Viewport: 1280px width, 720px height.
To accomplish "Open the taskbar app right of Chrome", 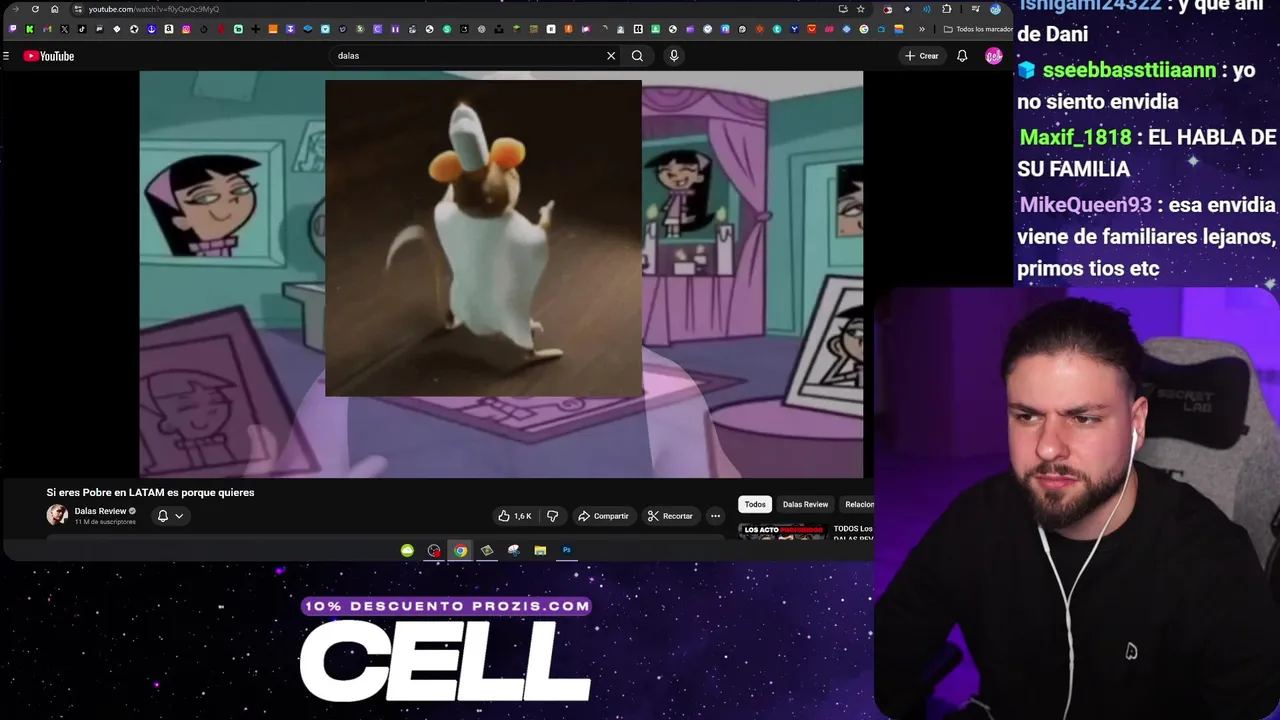I will coord(487,550).
